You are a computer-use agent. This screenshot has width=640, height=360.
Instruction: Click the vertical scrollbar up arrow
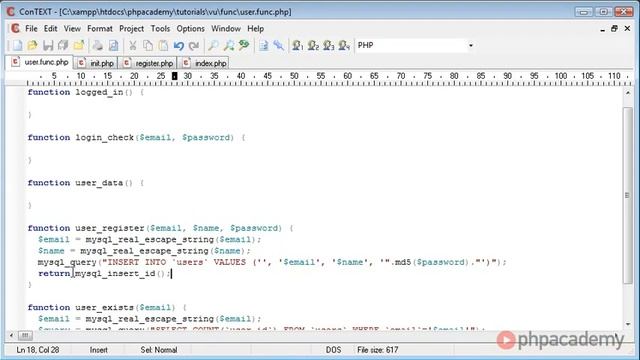click(x=628, y=93)
